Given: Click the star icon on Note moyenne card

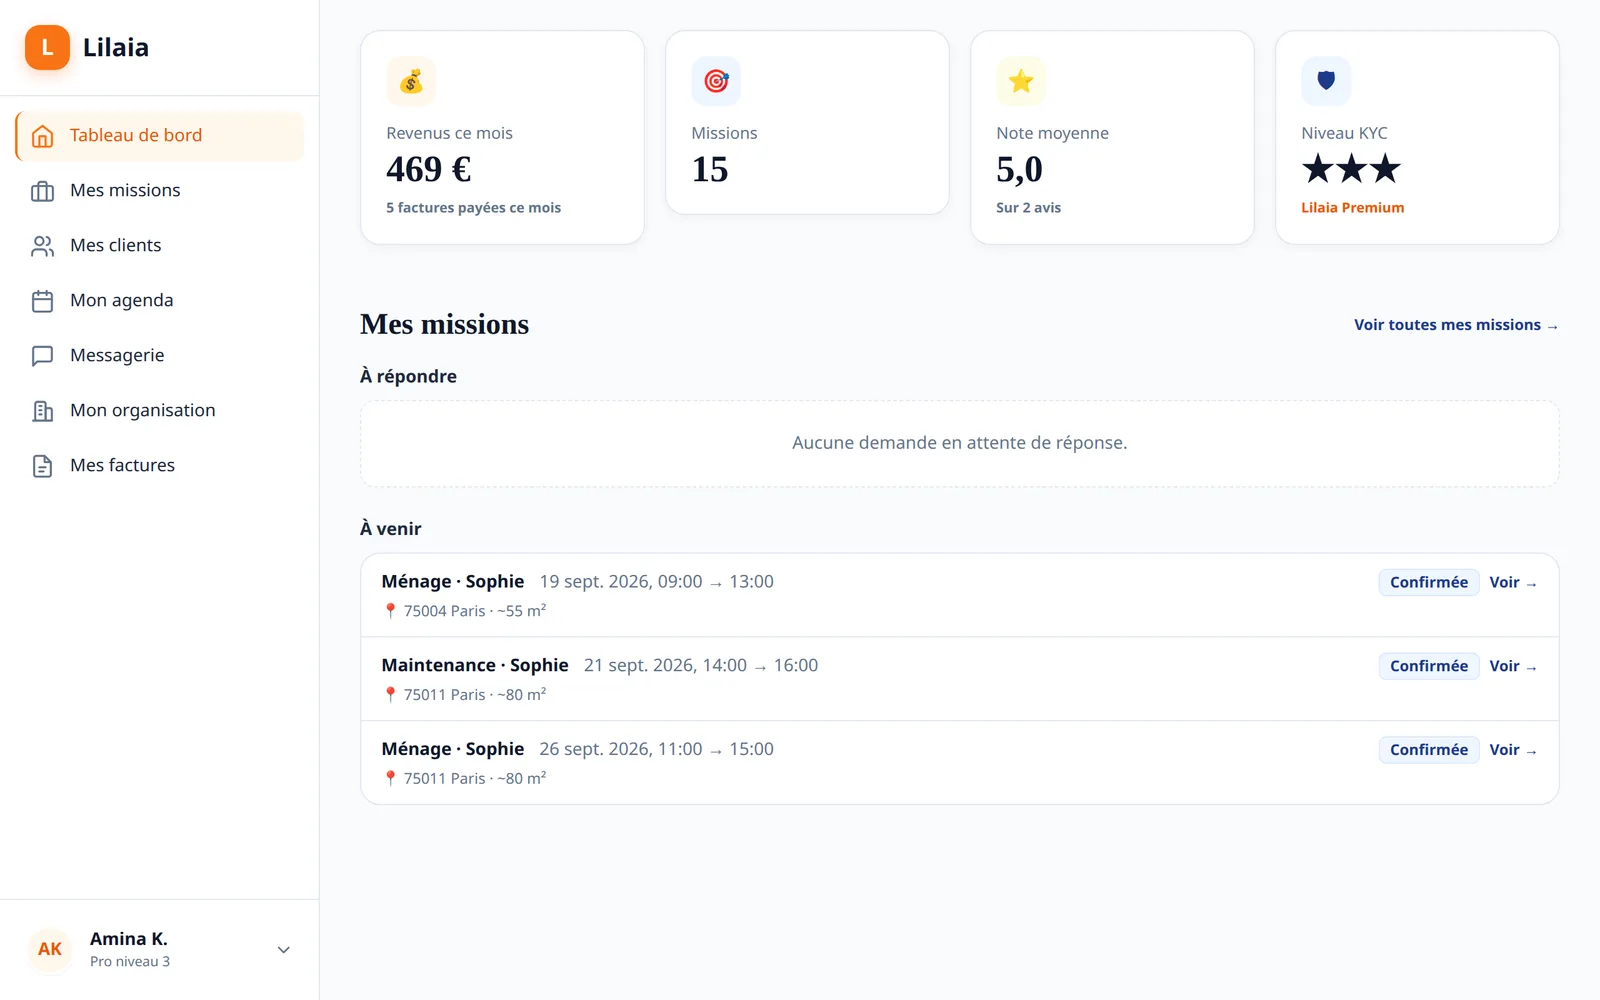Looking at the screenshot, I should click(1021, 81).
